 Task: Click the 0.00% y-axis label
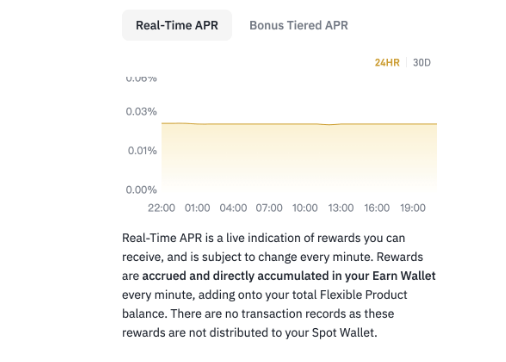141,190
